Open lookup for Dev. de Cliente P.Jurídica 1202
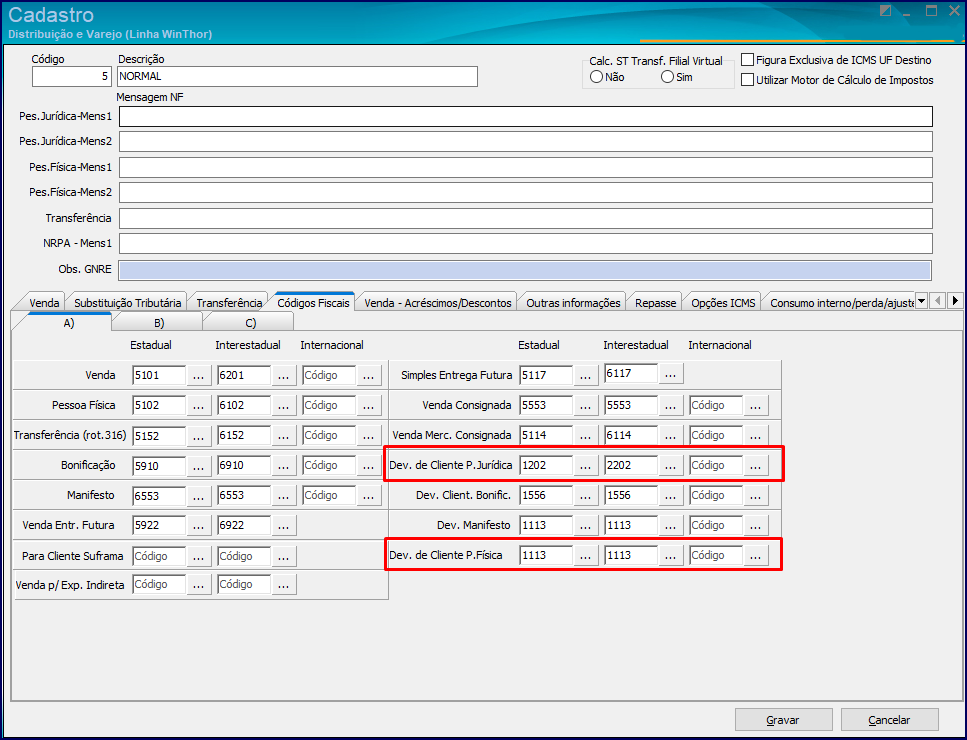The width and height of the screenshot is (967, 740). tap(585, 466)
